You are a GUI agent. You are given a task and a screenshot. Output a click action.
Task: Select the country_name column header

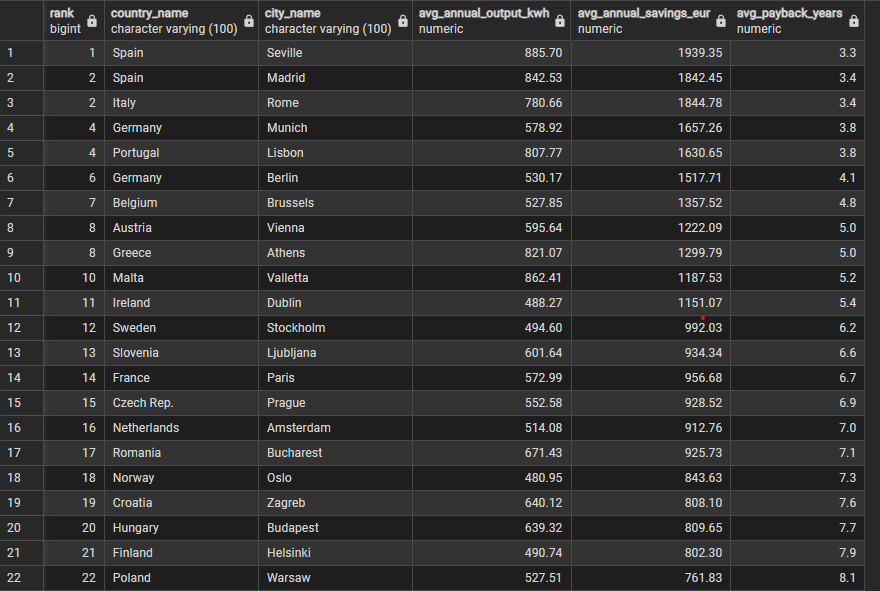(181, 21)
